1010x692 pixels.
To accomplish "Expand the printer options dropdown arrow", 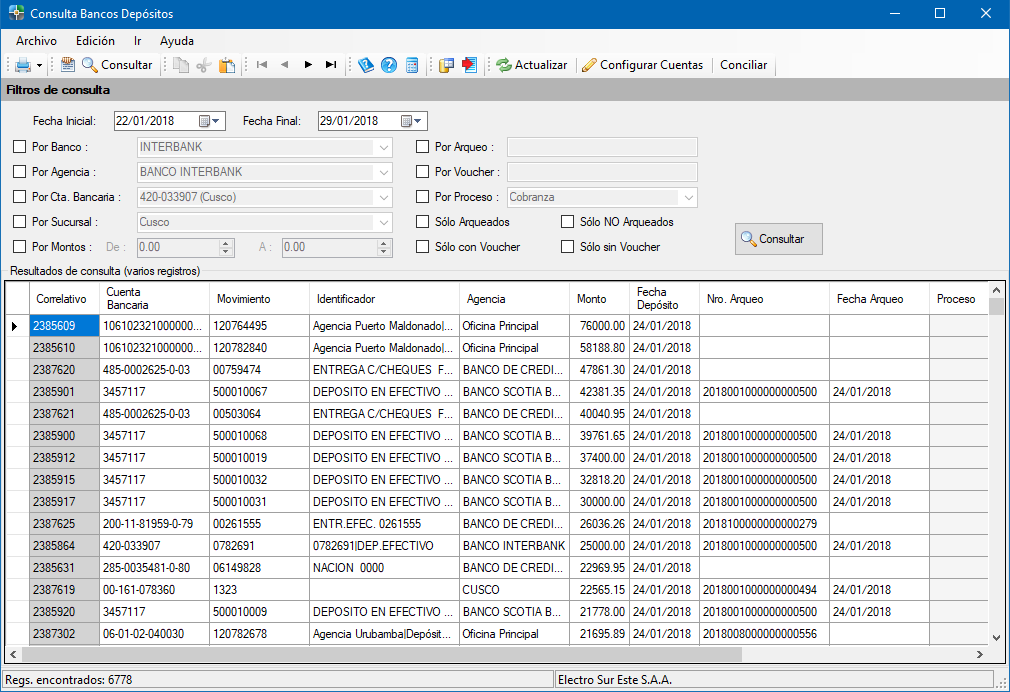I will point(39,66).
